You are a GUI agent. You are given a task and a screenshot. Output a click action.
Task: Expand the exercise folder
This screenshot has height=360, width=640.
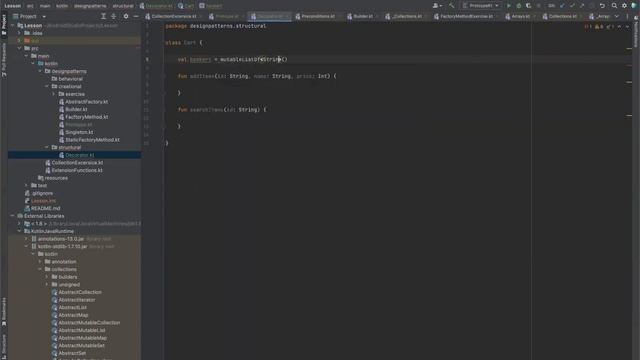point(53,94)
